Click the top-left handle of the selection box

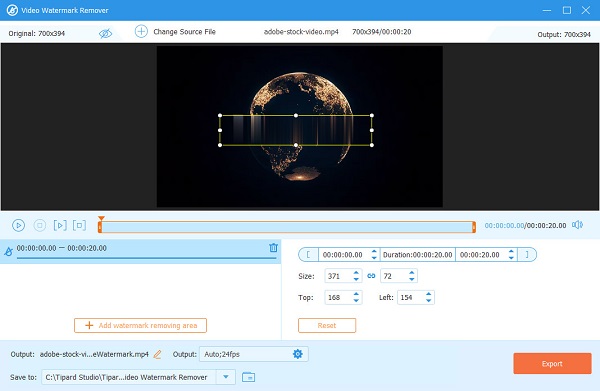coord(220,115)
